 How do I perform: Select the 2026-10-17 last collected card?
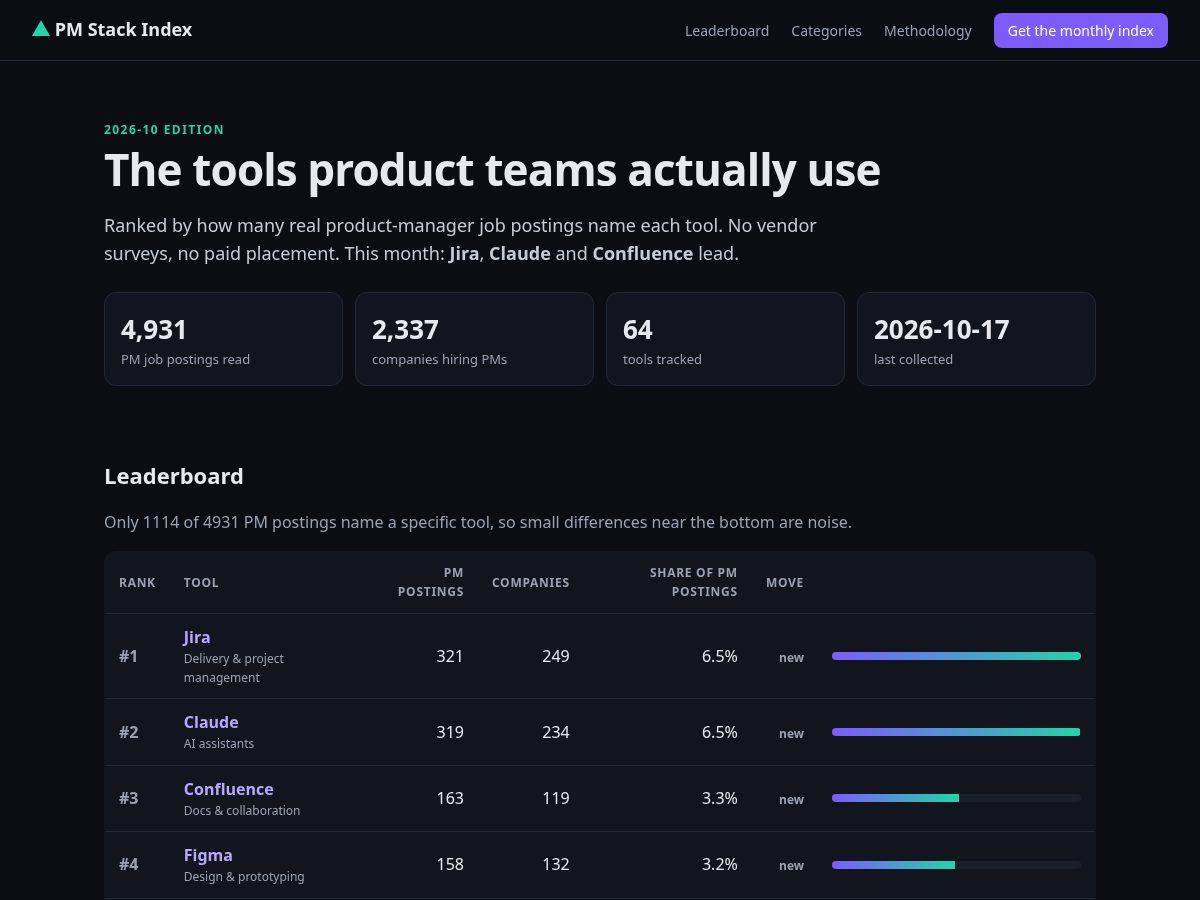pyautogui.click(x=976, y=339)
